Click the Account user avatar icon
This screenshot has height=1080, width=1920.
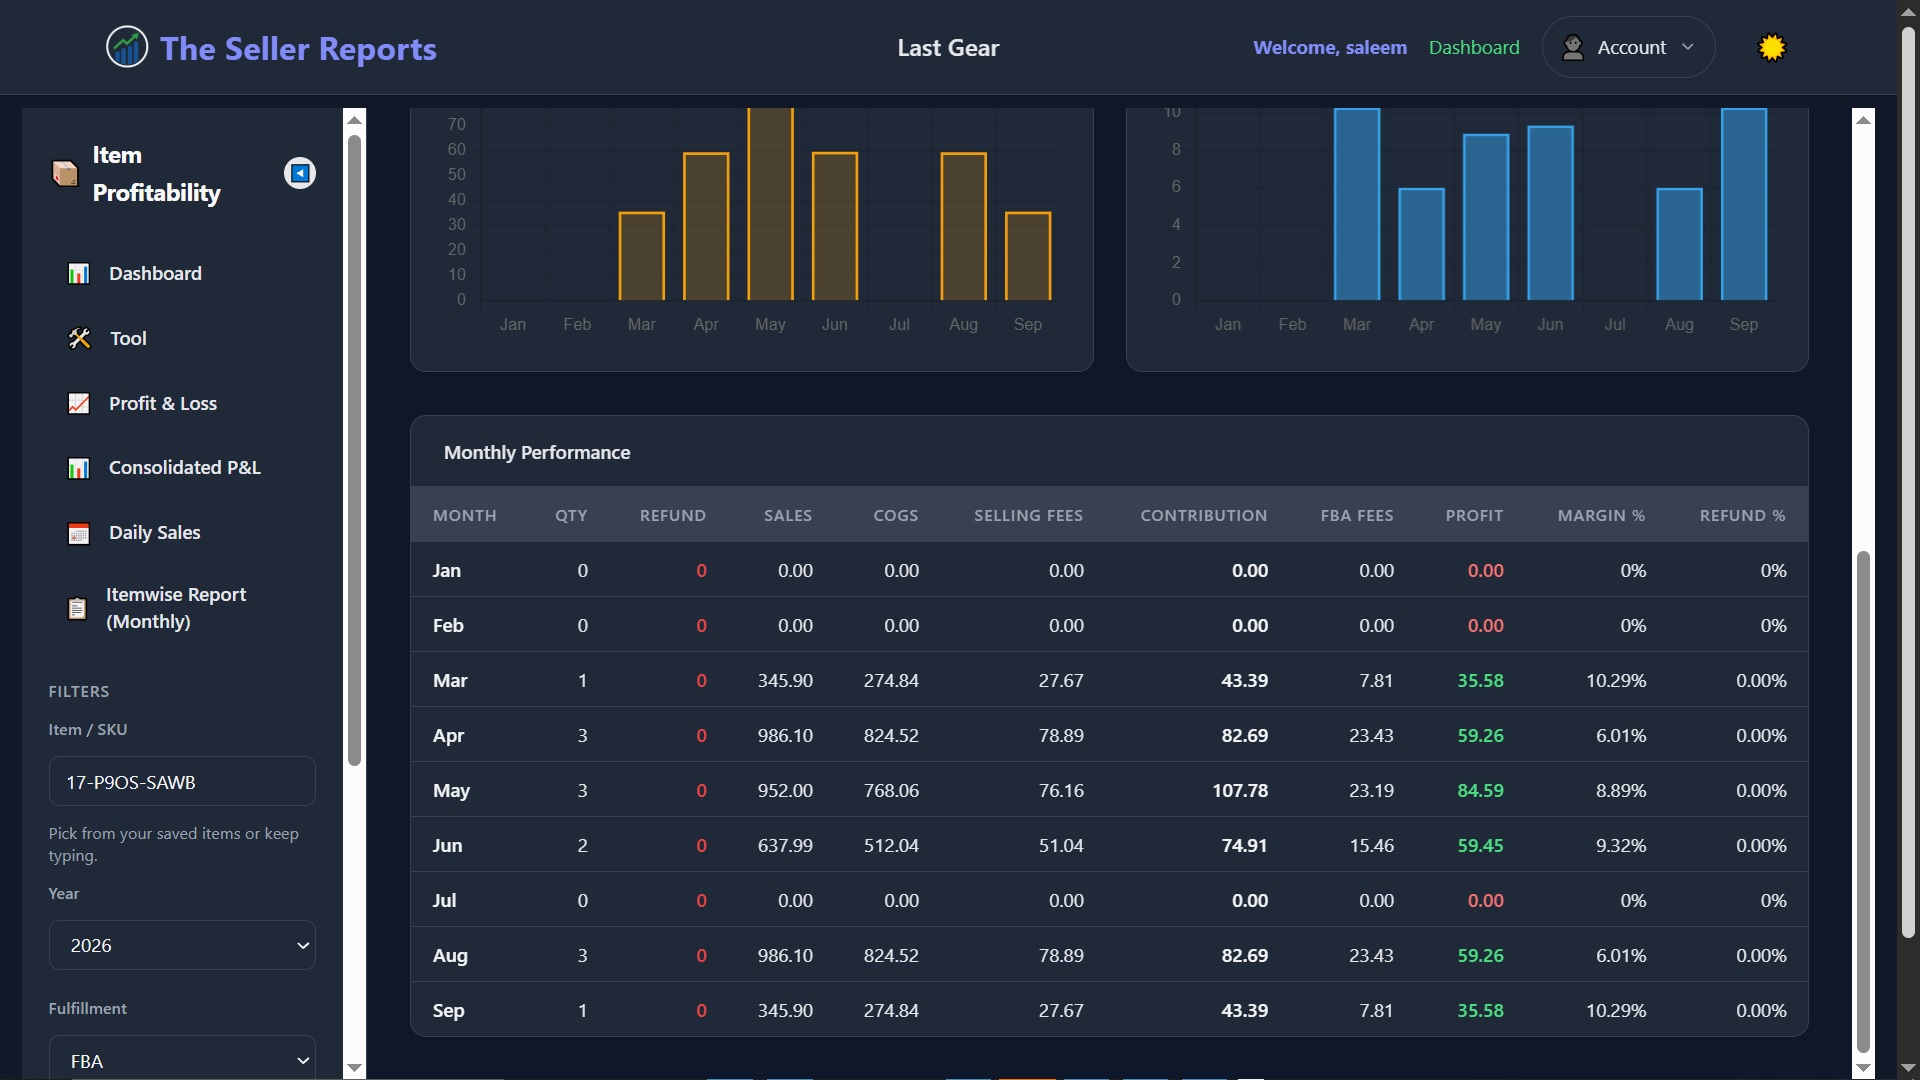(x=1573, y=47)
